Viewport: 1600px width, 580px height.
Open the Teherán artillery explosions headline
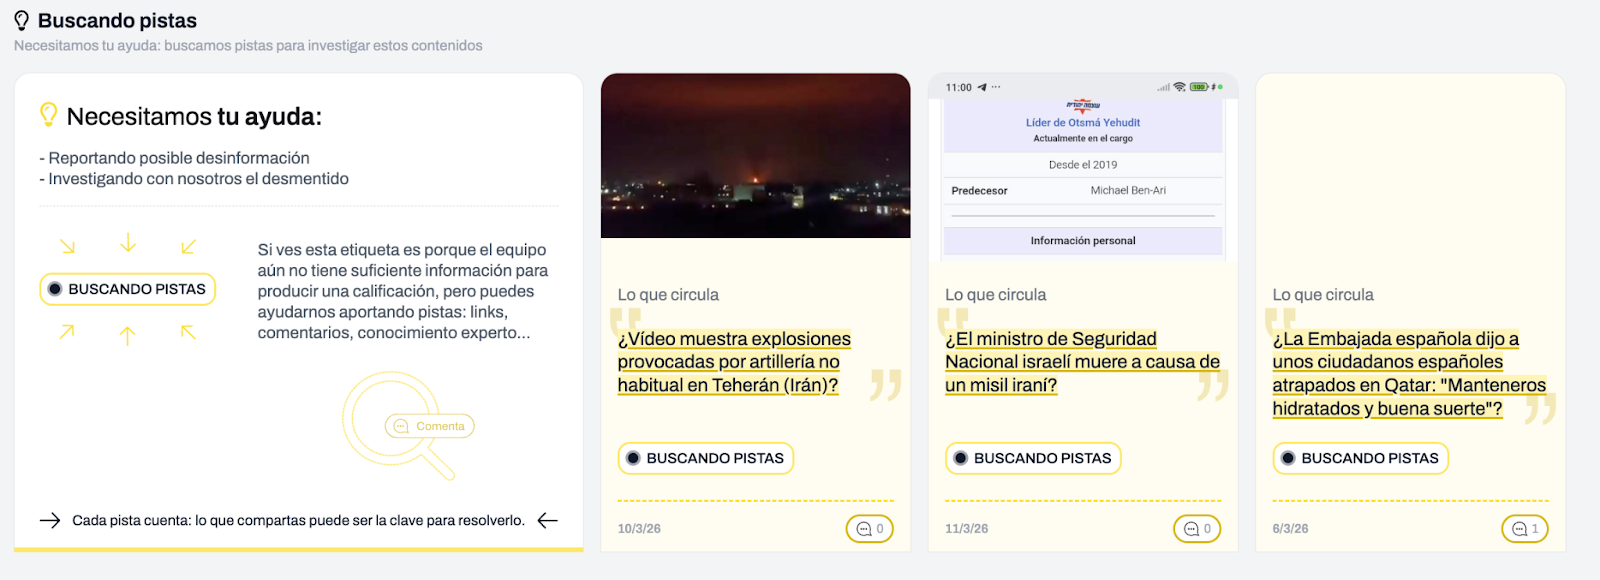[733, 362]
